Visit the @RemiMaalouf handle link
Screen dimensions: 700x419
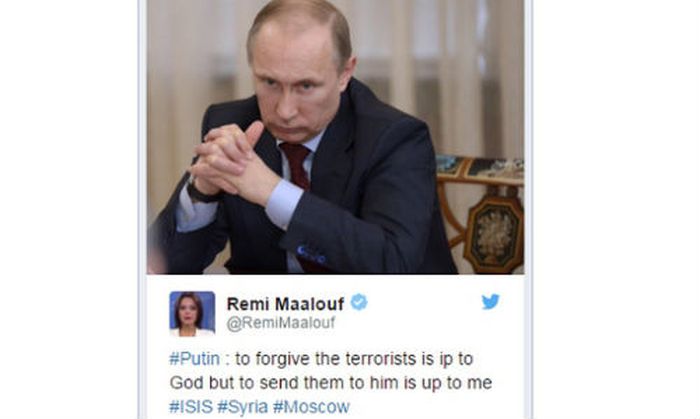point(281,323)
